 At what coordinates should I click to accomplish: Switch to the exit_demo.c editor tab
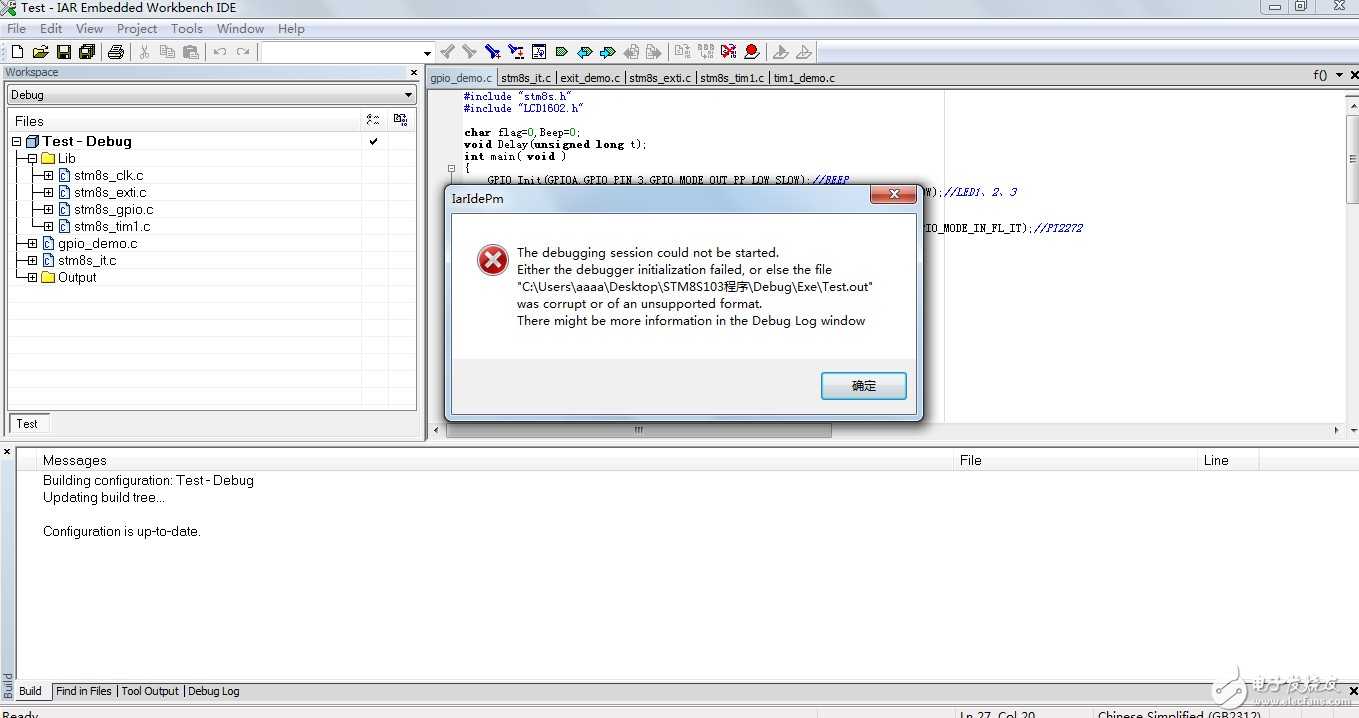(590, 78)
